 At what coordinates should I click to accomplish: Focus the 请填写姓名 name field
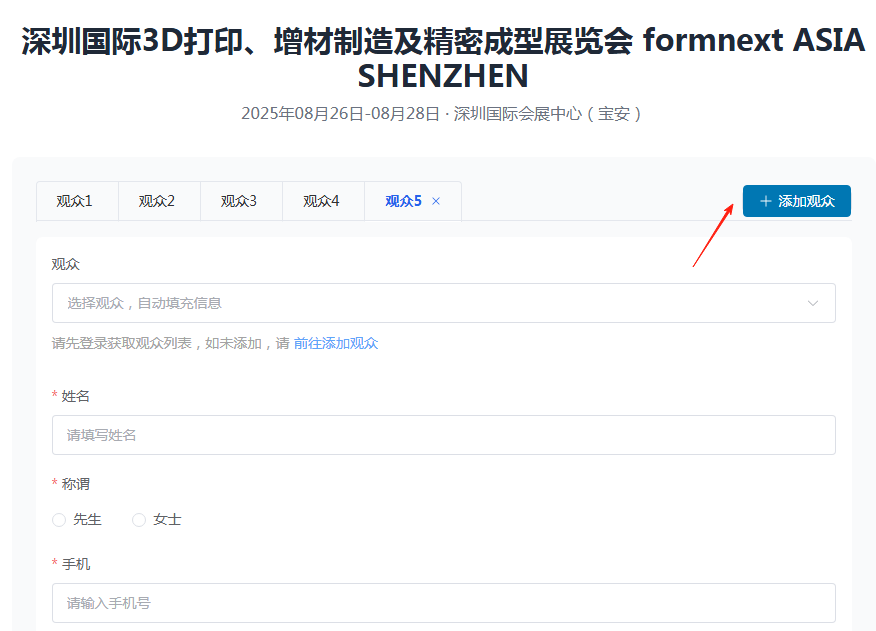(x=444, y=435)
